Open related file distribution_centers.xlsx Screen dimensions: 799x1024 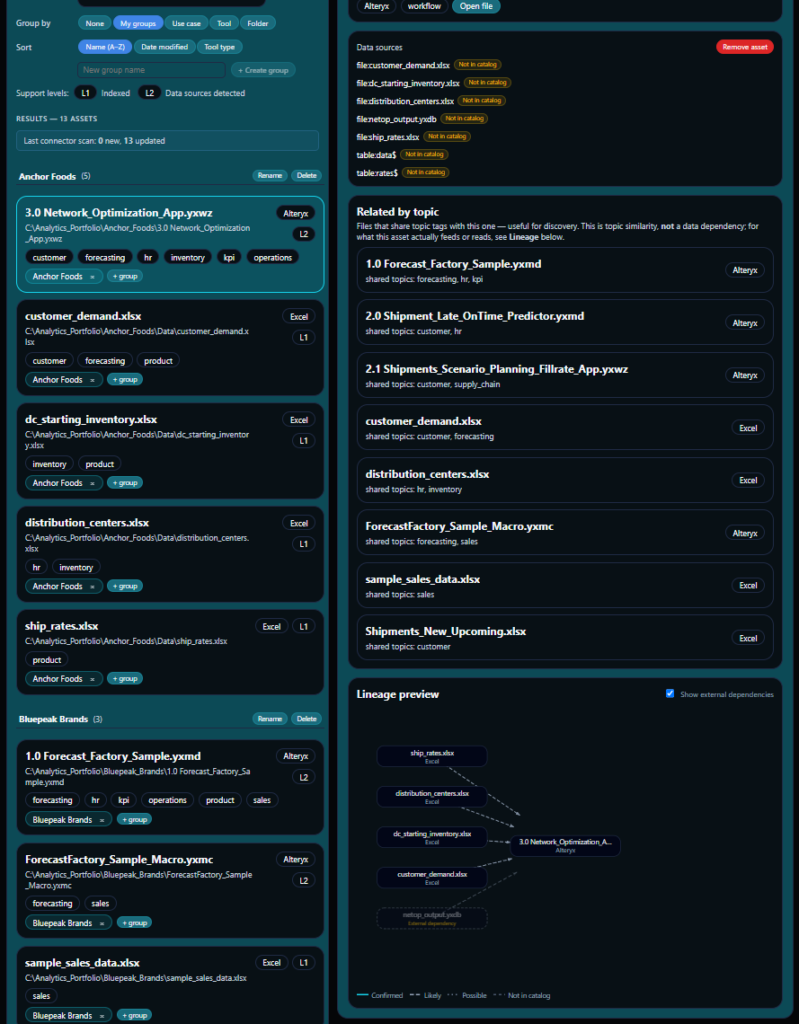coord(565,480)
